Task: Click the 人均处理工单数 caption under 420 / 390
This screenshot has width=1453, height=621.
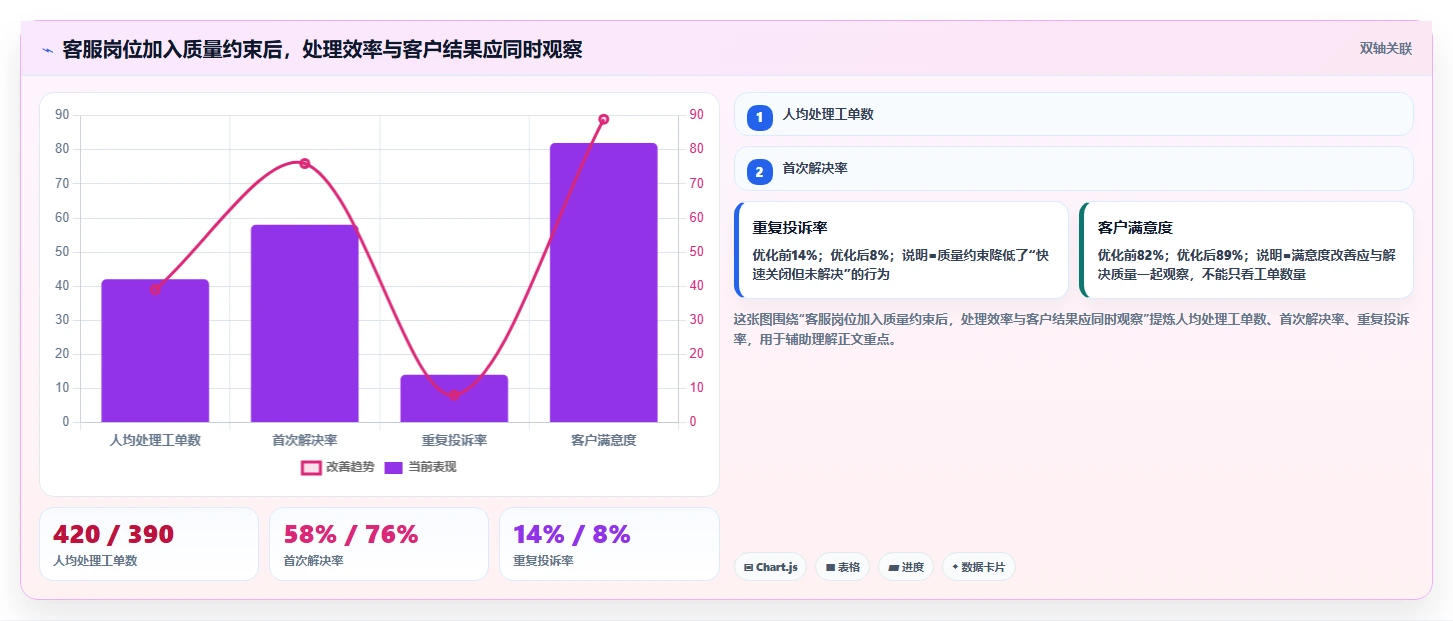Action: click(95, 561)
